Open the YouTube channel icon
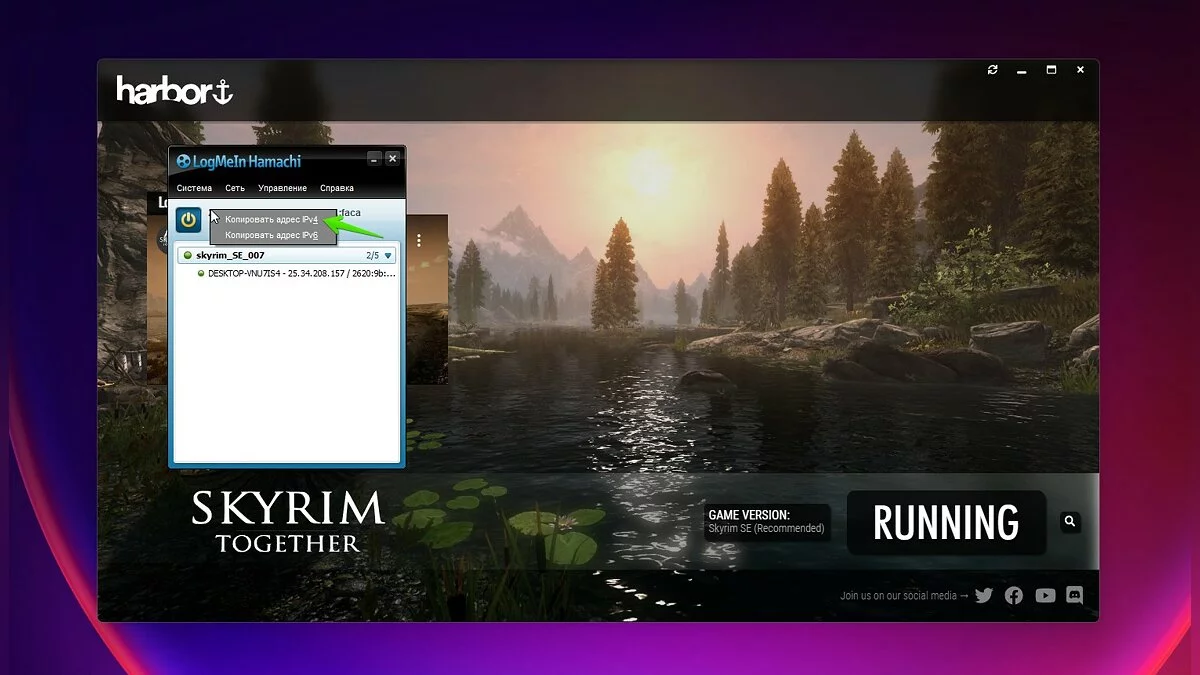The width and height of the screenshot is (1200, 675). [x=1045, y=596]
